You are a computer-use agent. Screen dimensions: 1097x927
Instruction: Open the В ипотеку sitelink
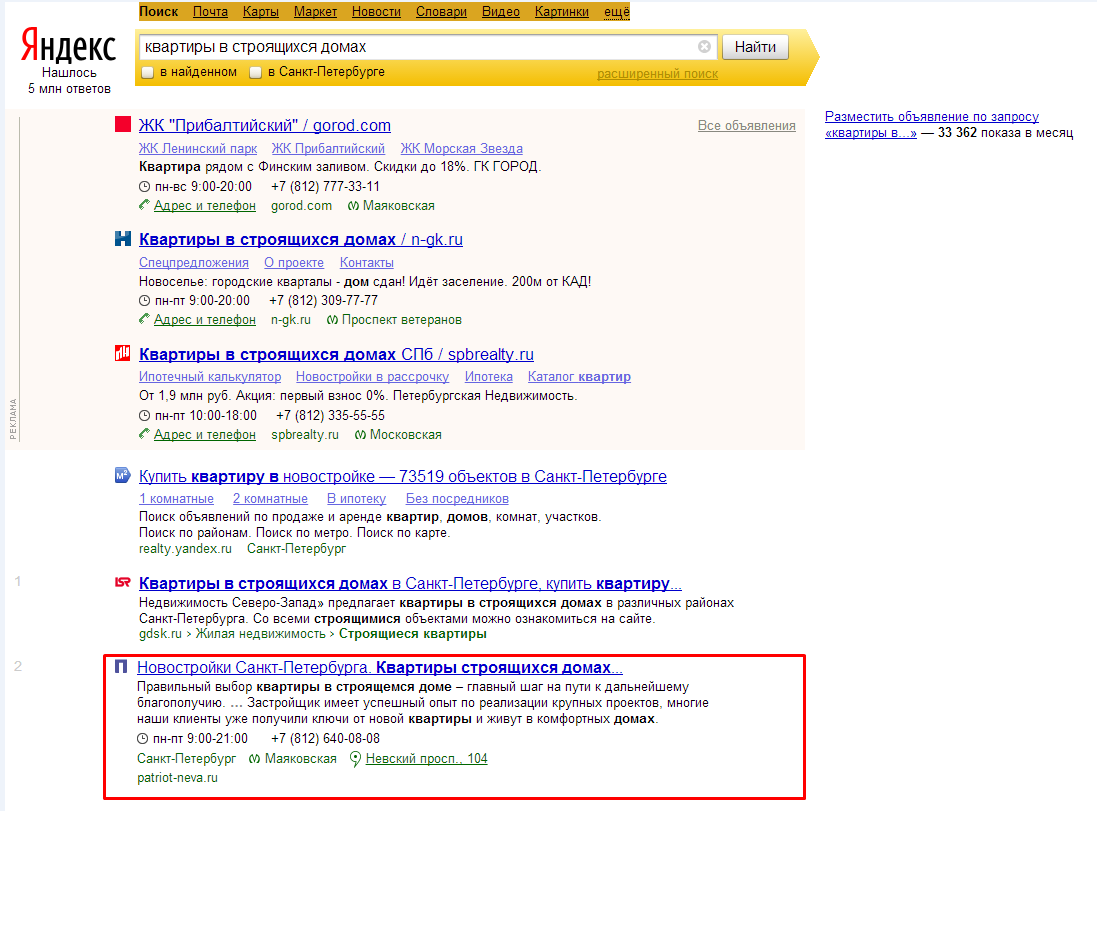click(x=357, y=499)
